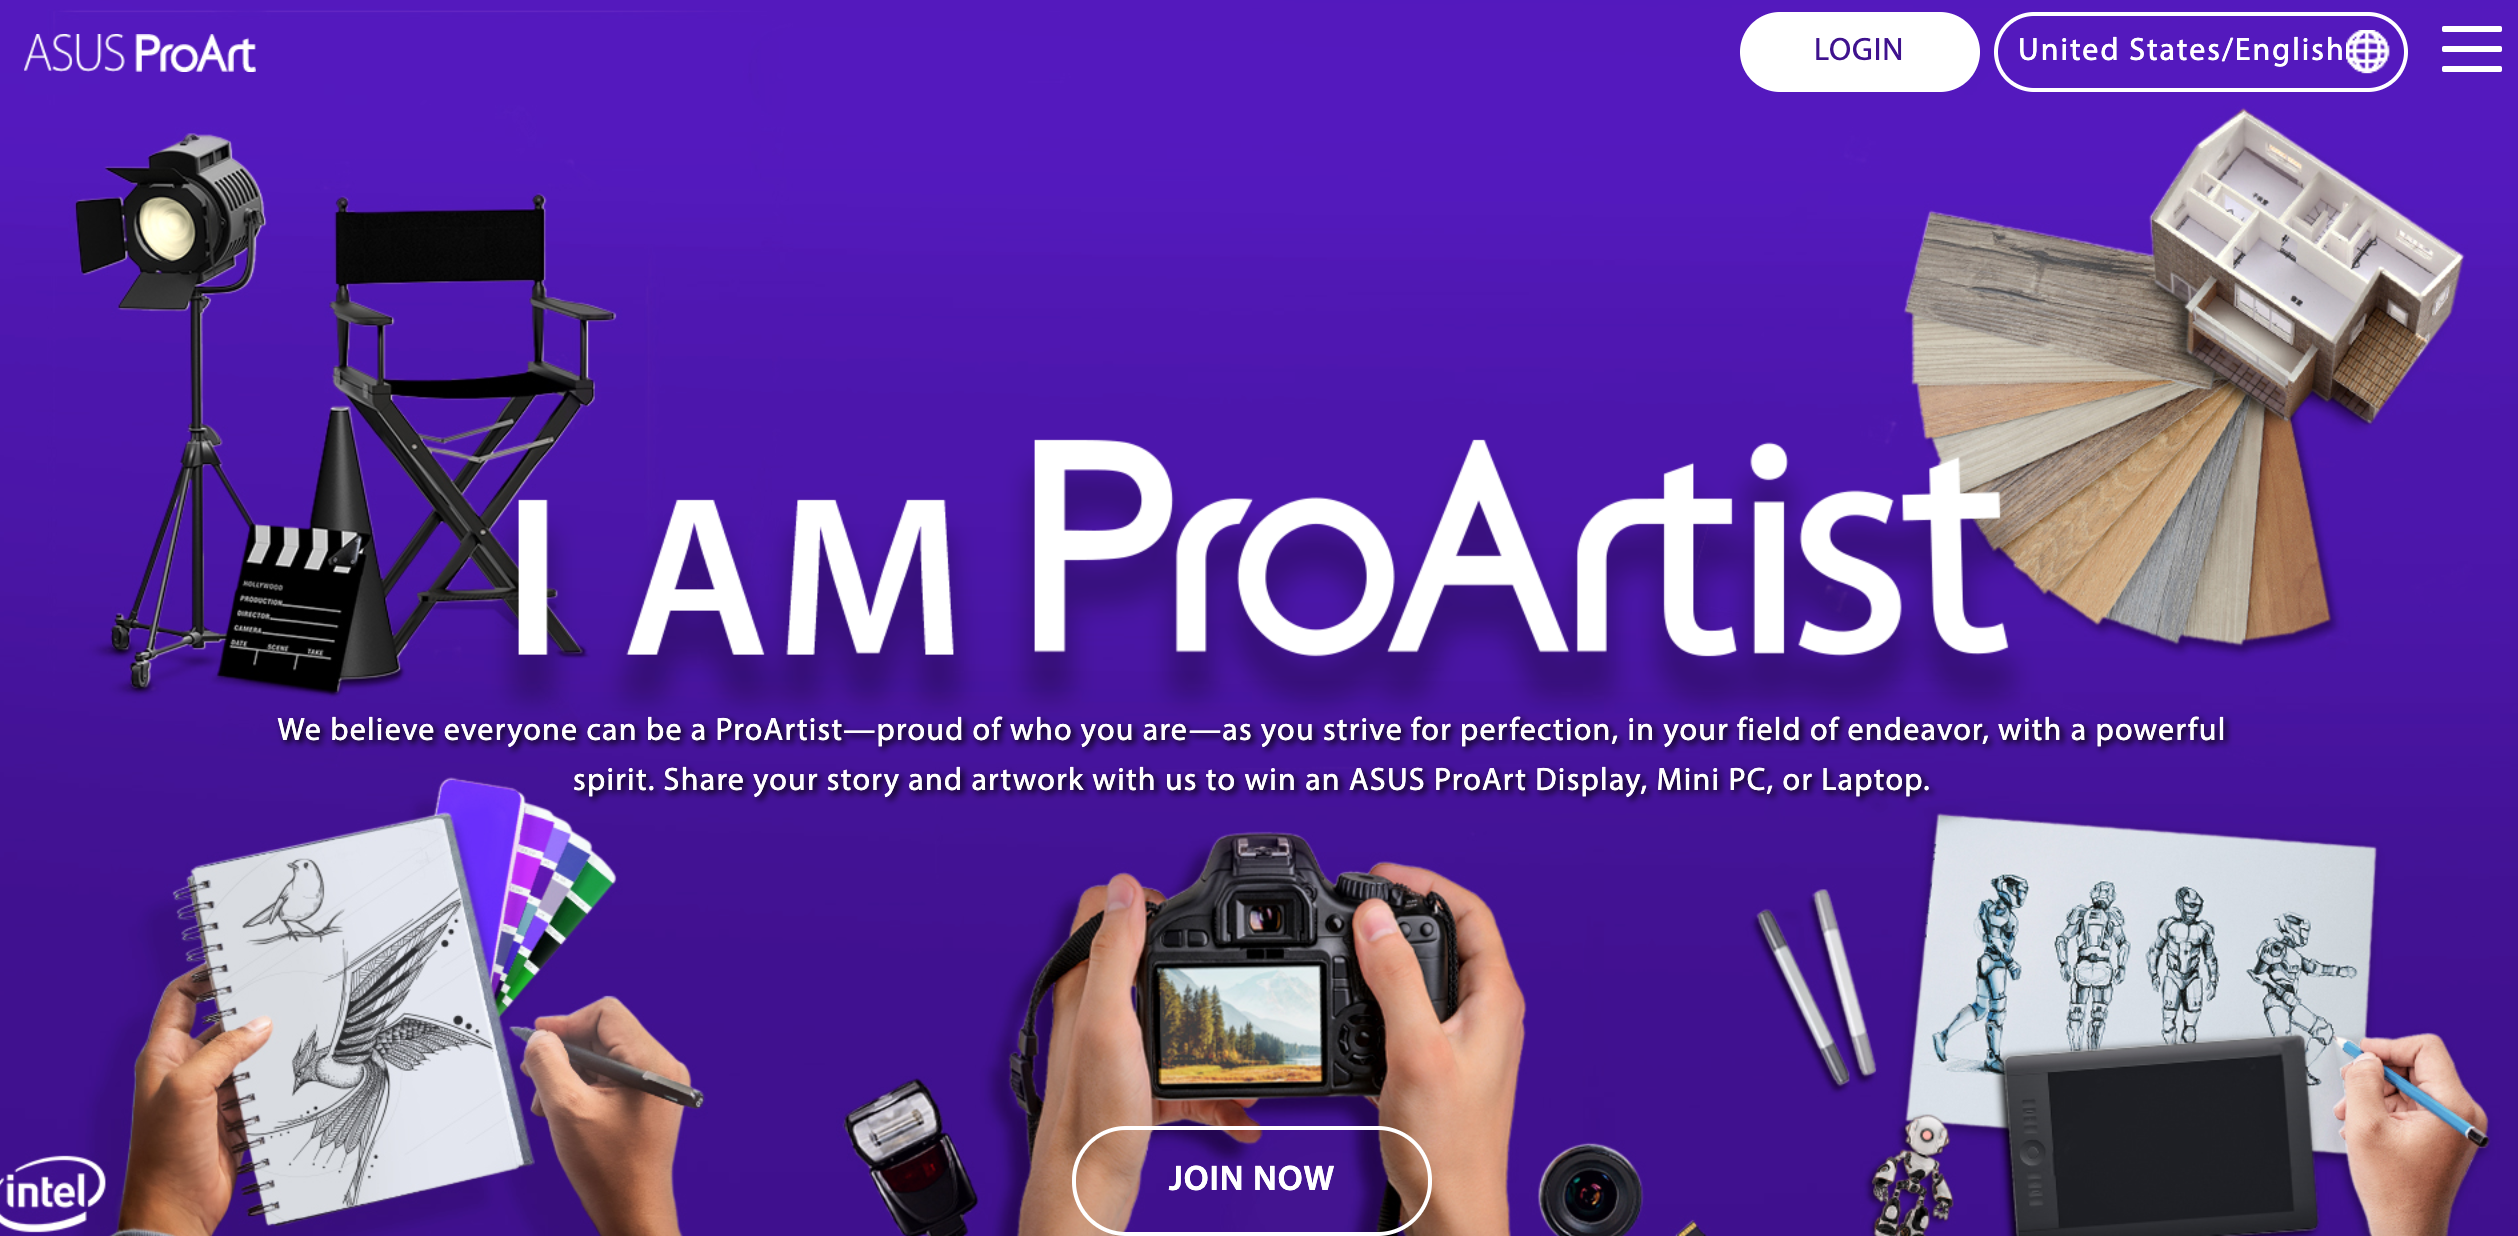Screen dimensions: 2518x1236
Task: Click the LOGIN button
Action: 1859,51
